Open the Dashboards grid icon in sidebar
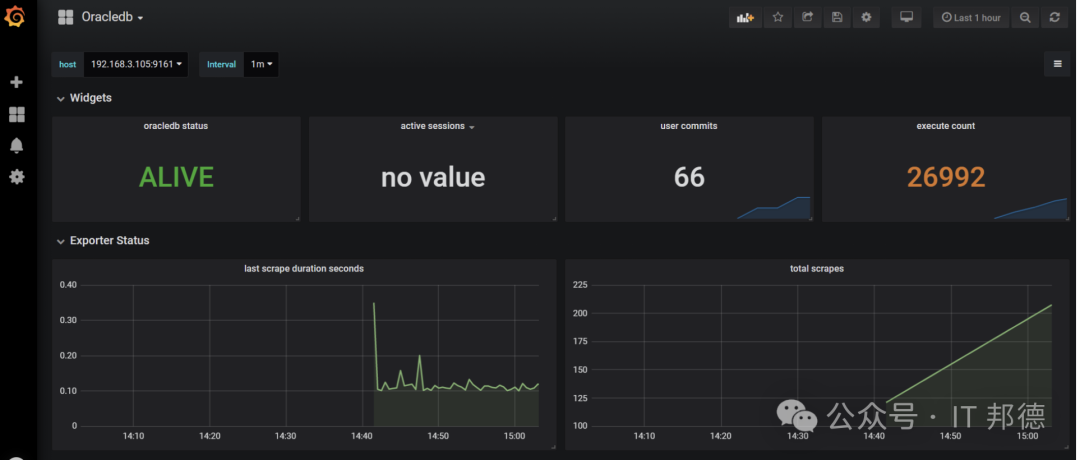 17,114
